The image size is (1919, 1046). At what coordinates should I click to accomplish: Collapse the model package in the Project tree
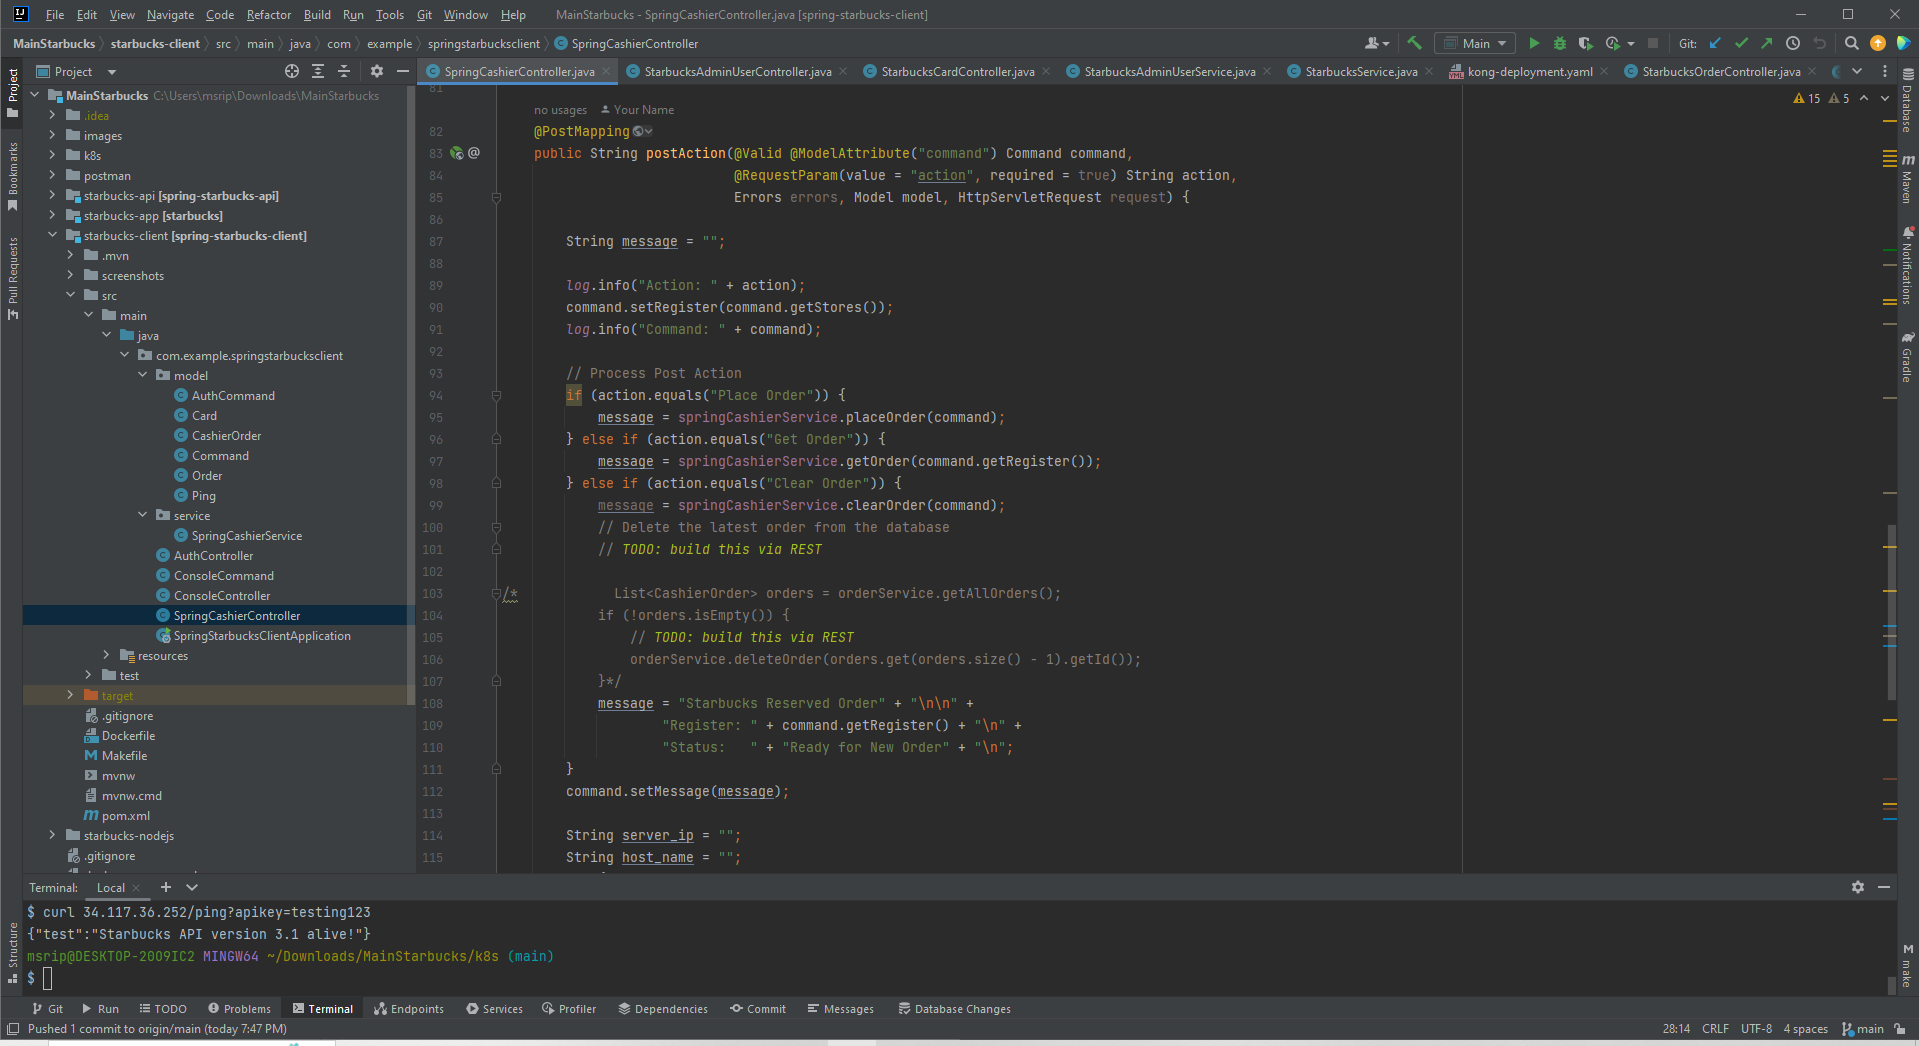point(143,375)
